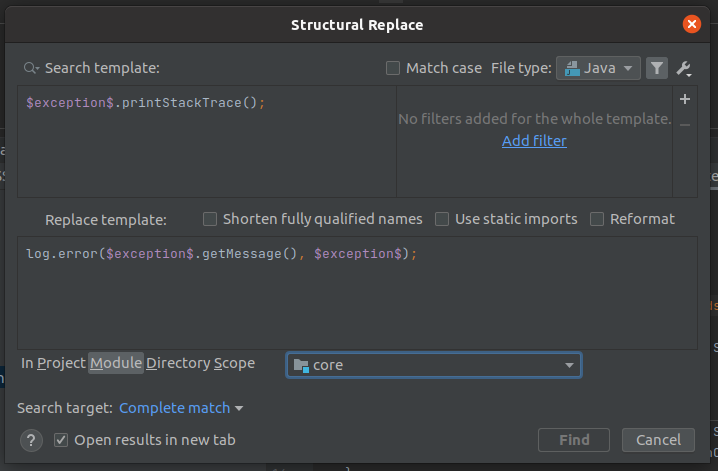Tick the Reformat checkbox
Screen dimensions: 718x471
(597, 219)
